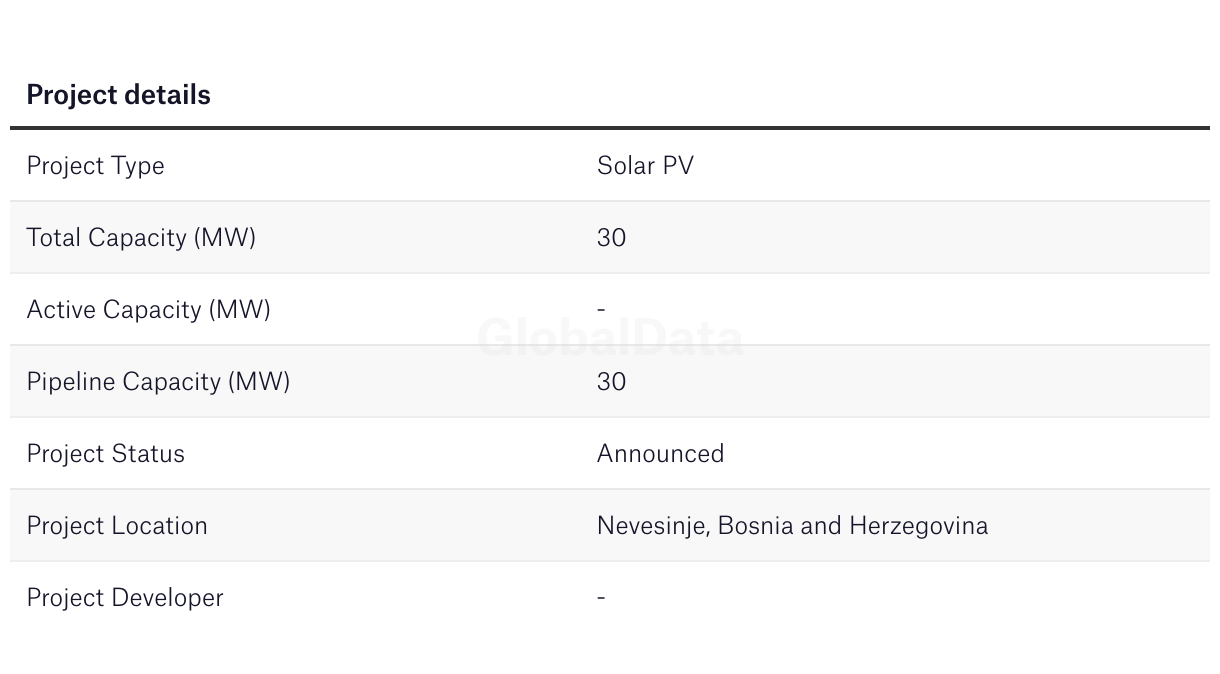This screenshot has width=1220, height=674.
Task: Click the word Herzegovina in location
Action: 918,526
